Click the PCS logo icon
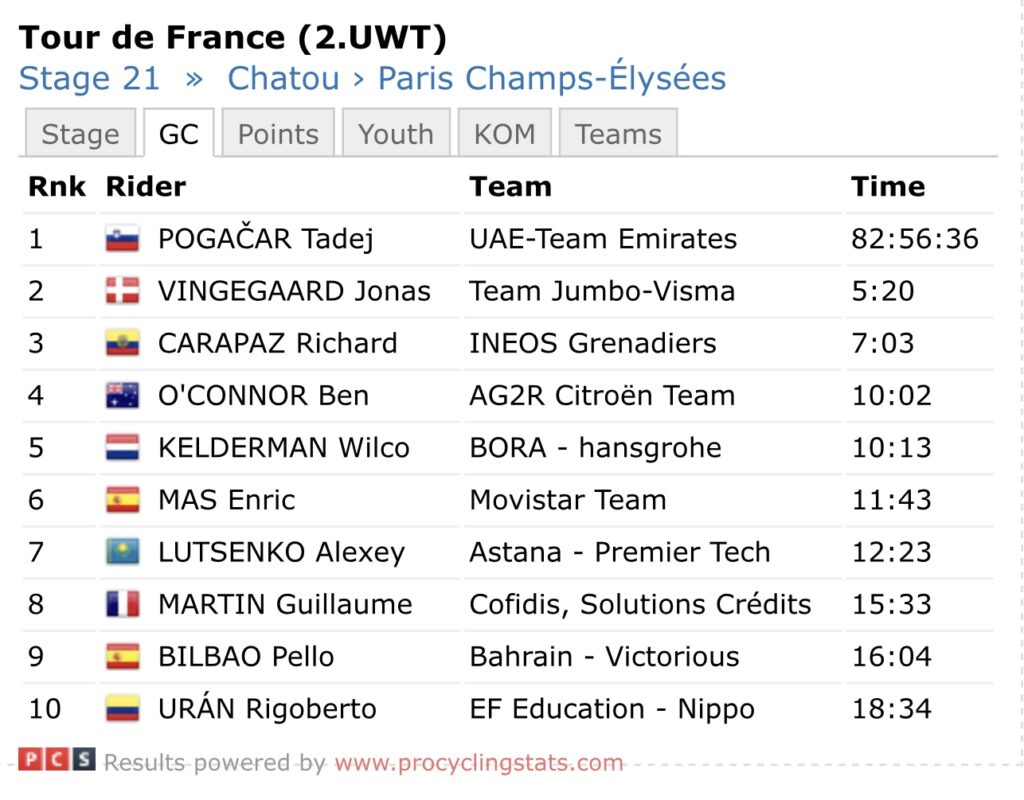 pos(57,760)
